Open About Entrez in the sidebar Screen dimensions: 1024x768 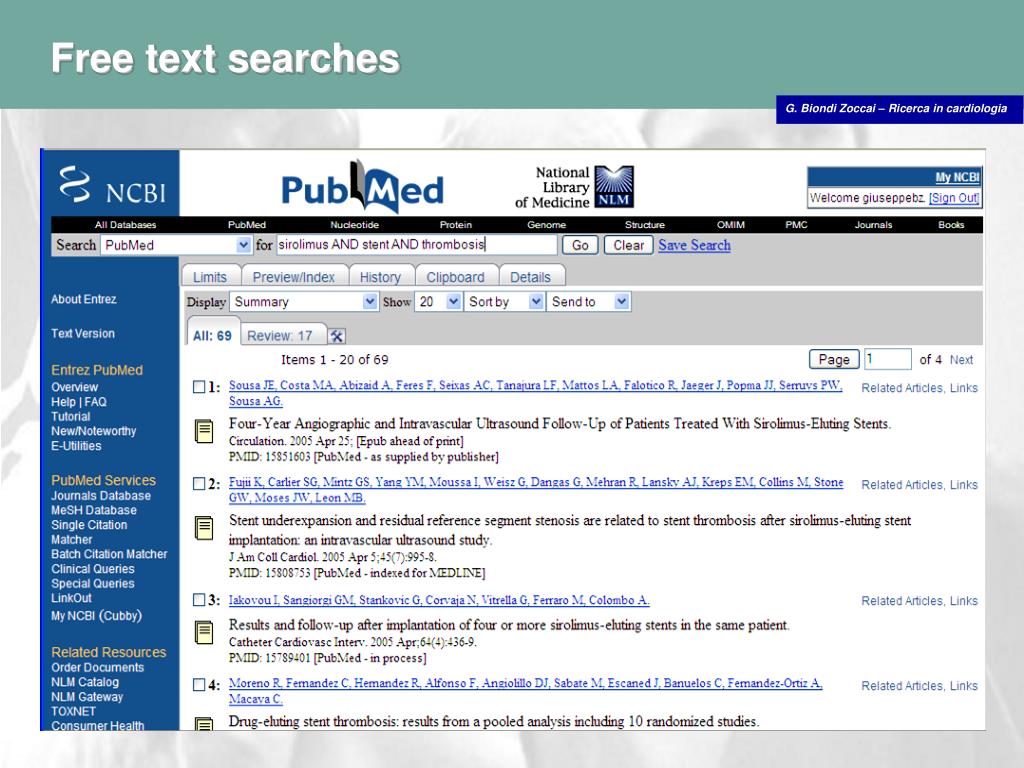(84, 299)
